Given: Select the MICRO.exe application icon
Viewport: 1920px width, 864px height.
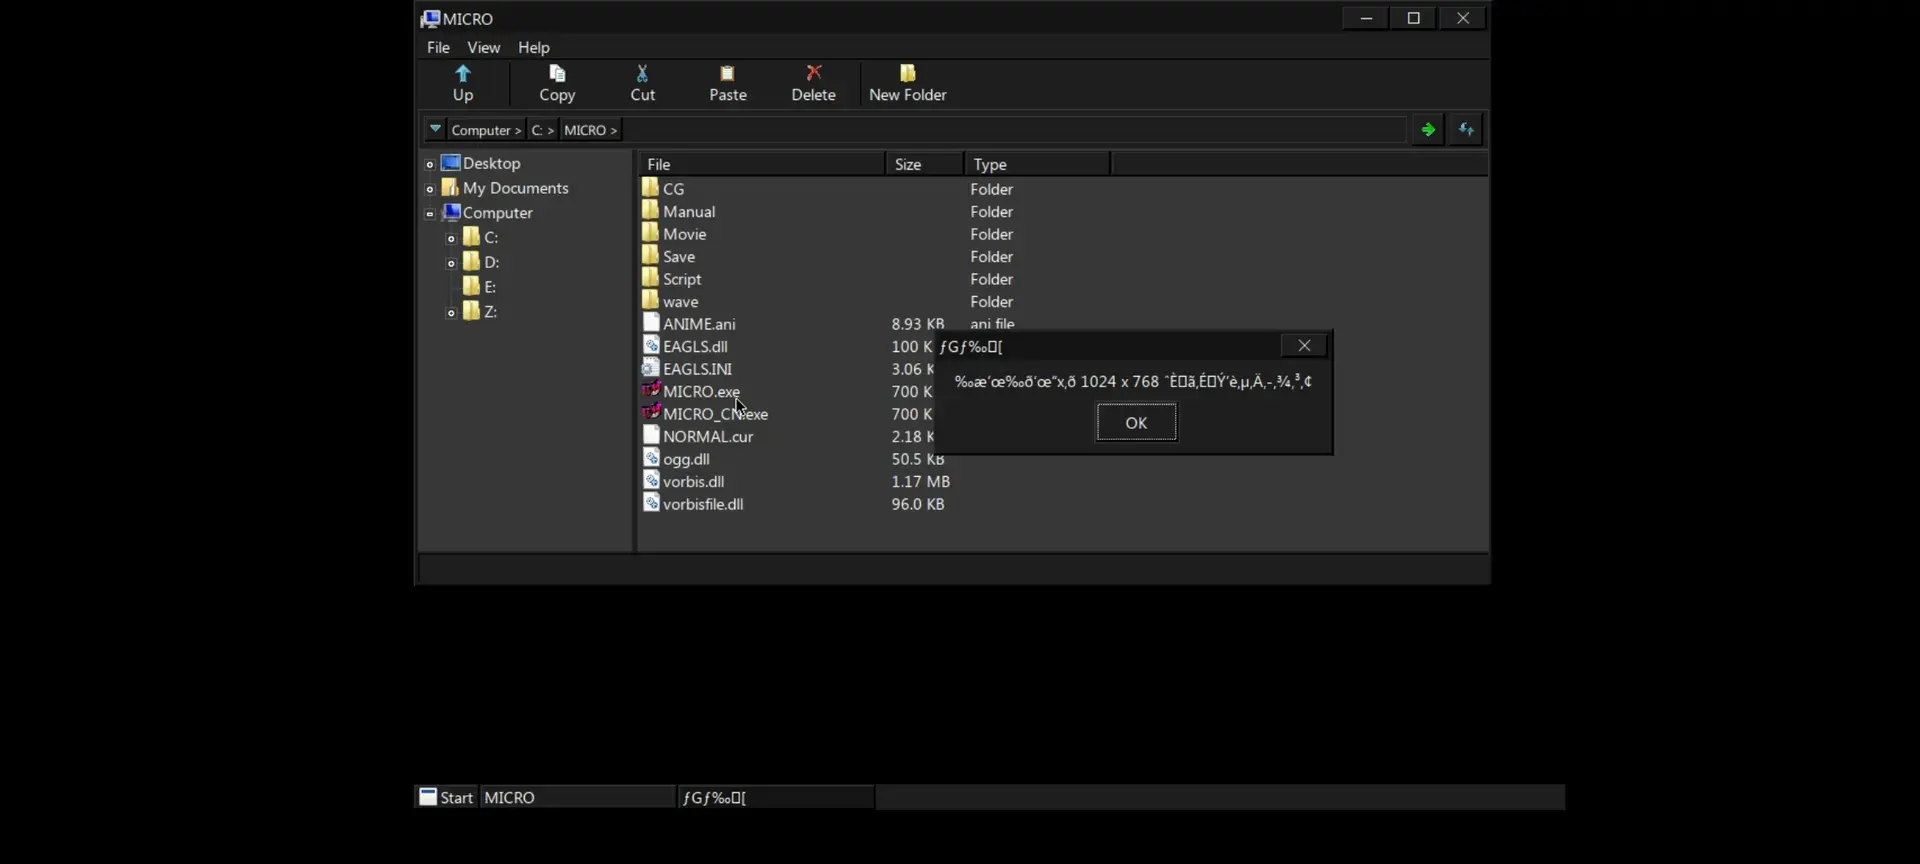Looking at the screenshot, I should (x=651, y=390).
